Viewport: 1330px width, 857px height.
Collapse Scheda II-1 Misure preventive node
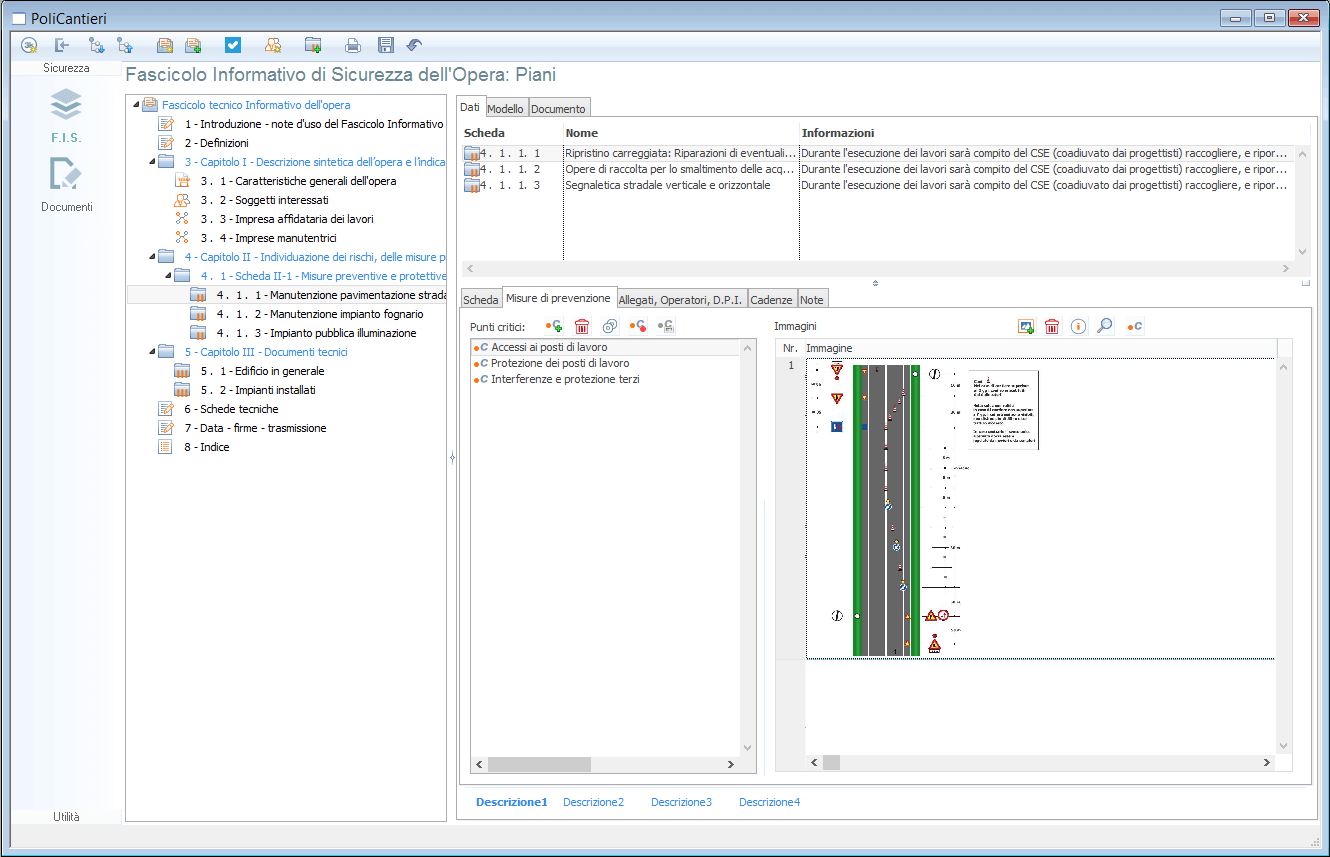(x=166, y=276)
